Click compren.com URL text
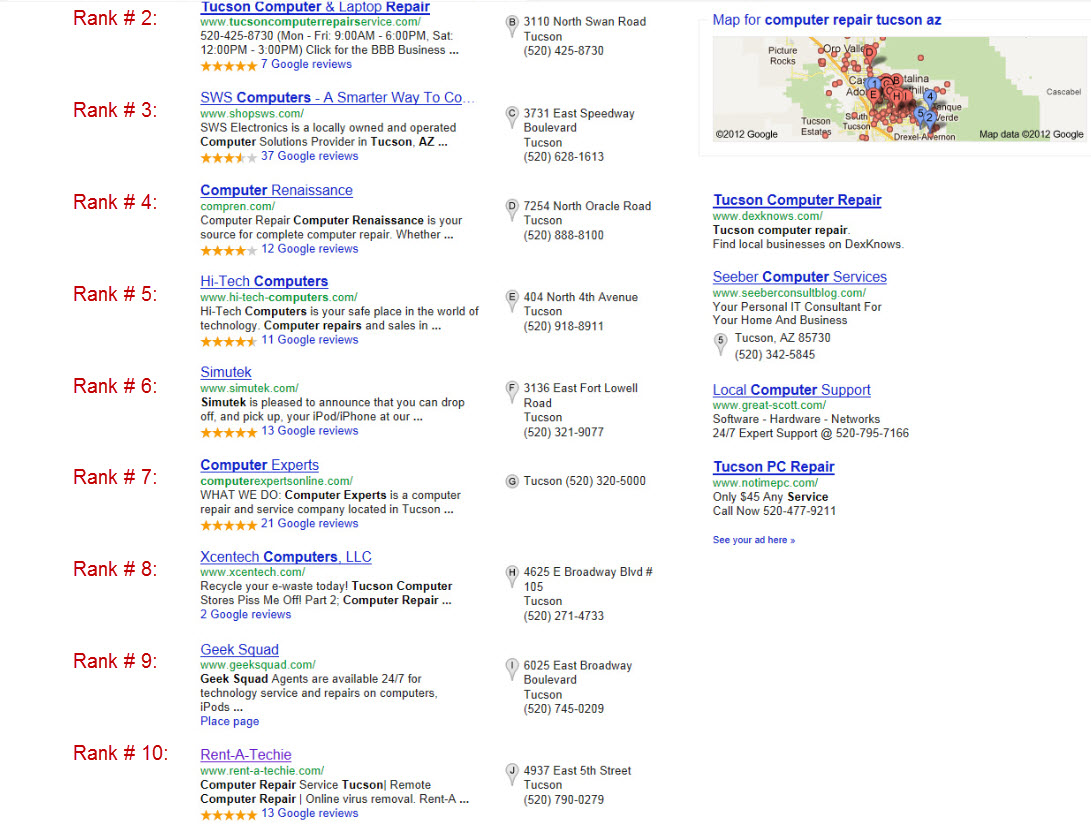This screenshot has width=1091, height=828. (237, 206)
